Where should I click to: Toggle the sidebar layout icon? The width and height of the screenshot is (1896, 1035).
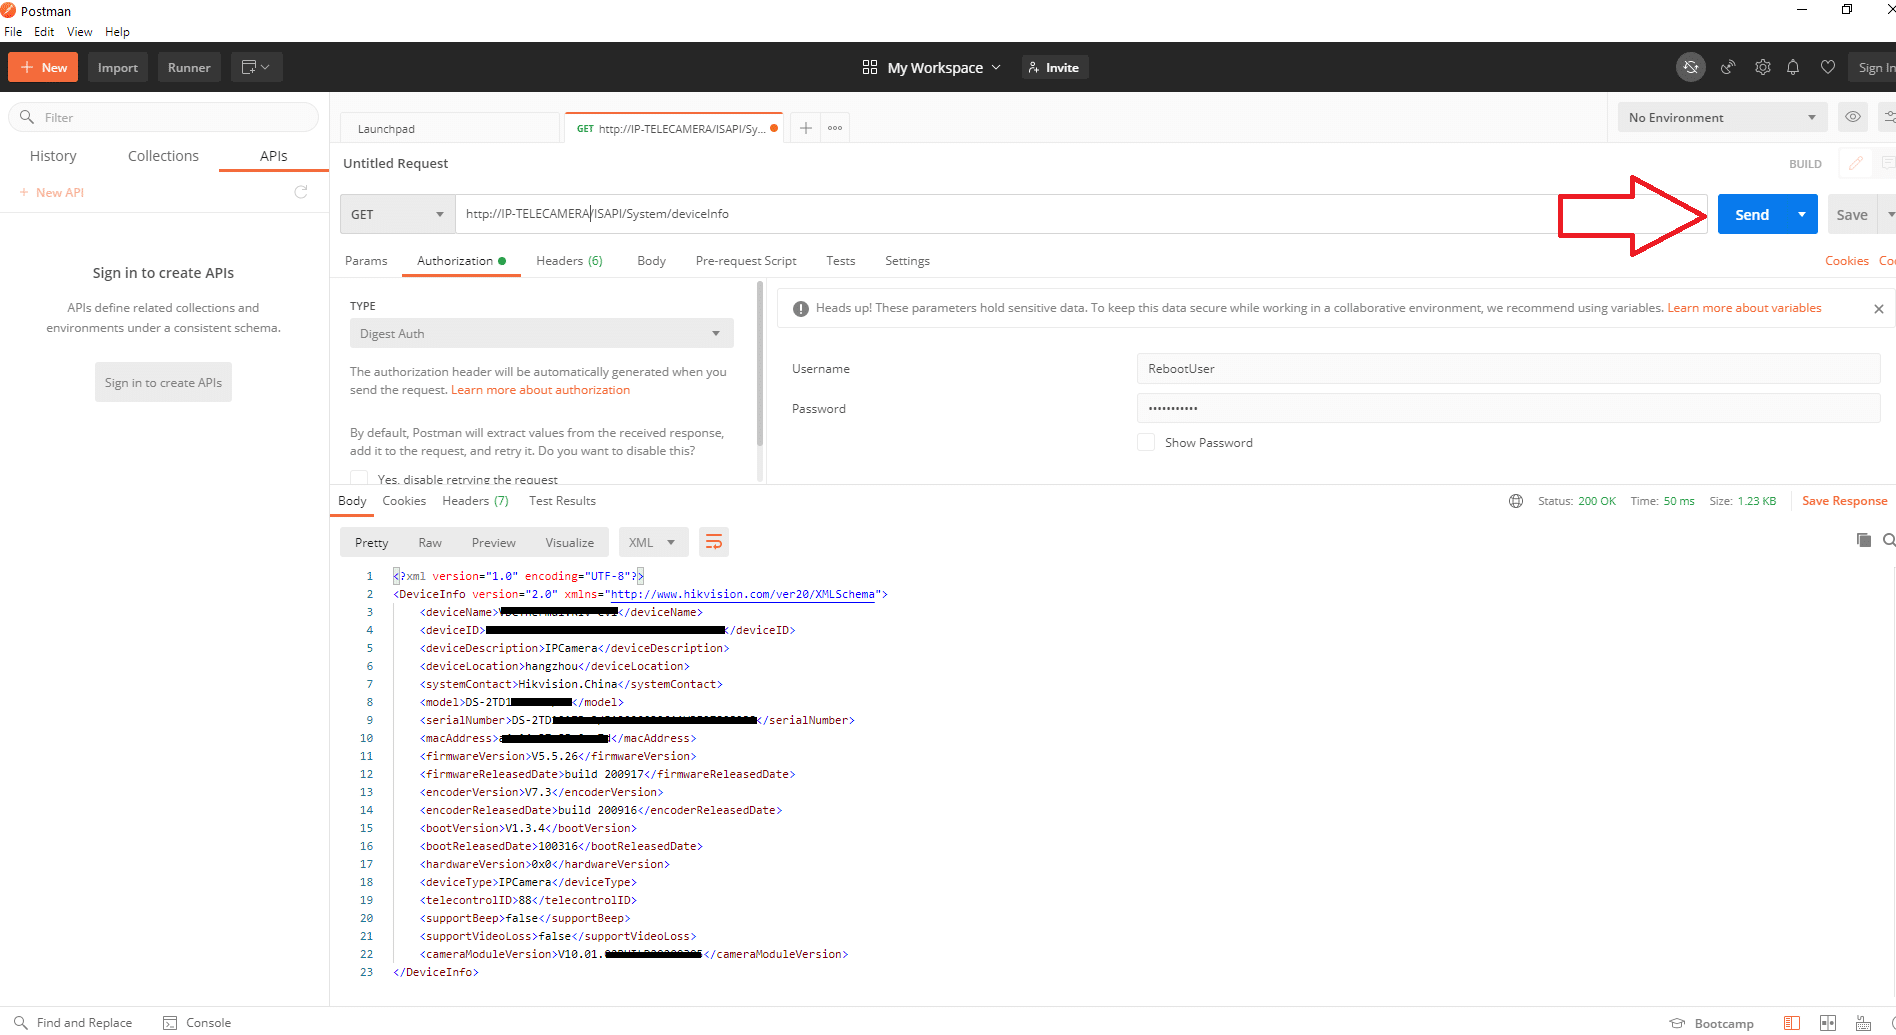pos(1792,1023)
